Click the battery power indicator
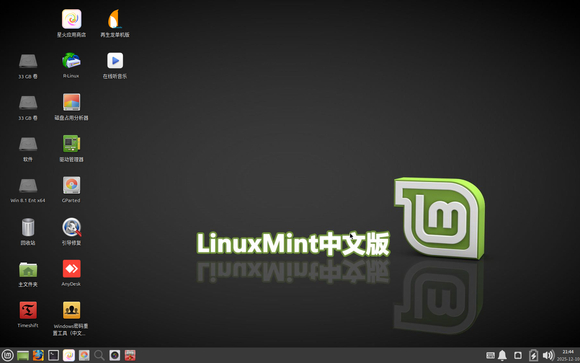Viewport: 580px width, 363px height. [x=533, y=355]
